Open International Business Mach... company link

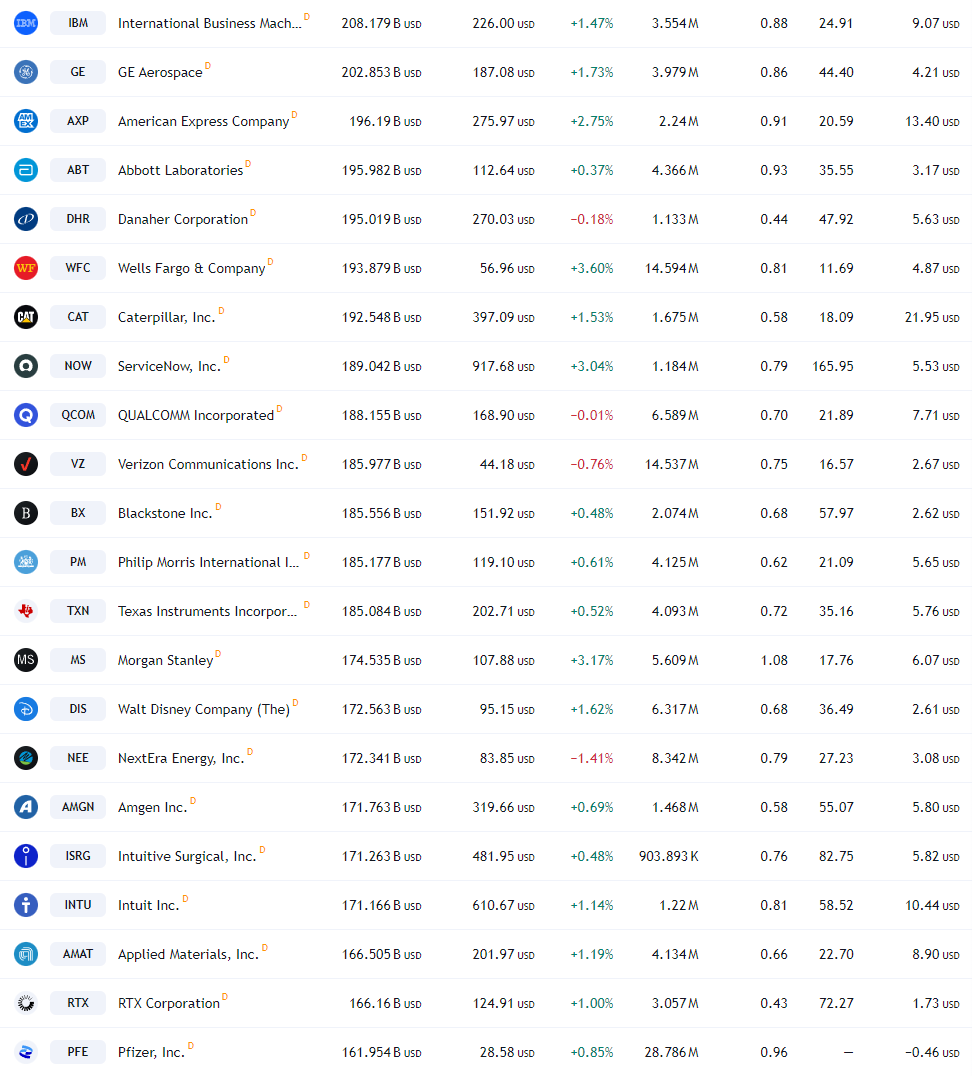209,23
